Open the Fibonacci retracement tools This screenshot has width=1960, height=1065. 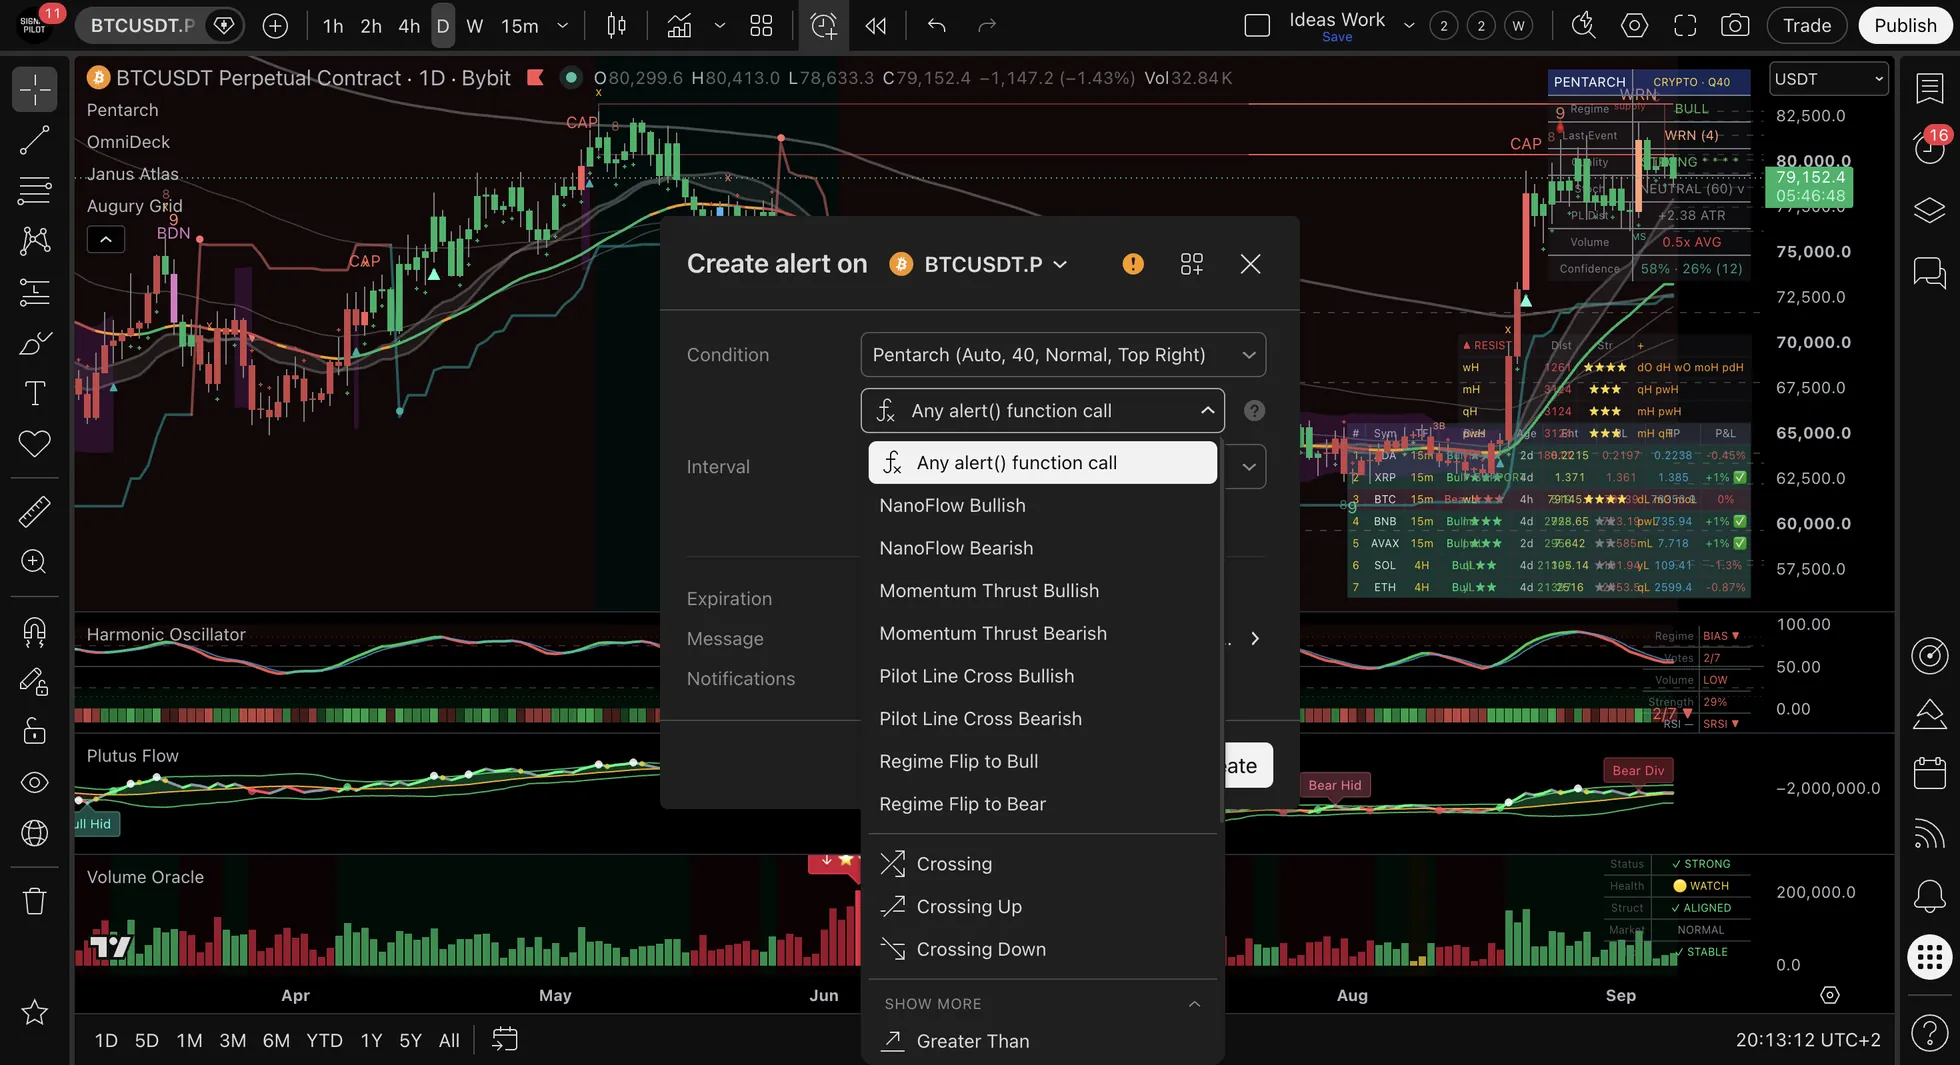pyautogui.click(x=34, y=190)
